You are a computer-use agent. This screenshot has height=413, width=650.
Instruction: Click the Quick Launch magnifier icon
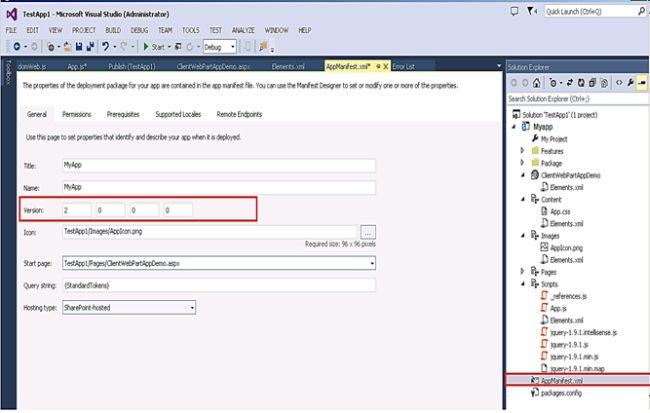pyautogui.click(x=641, y=11)
